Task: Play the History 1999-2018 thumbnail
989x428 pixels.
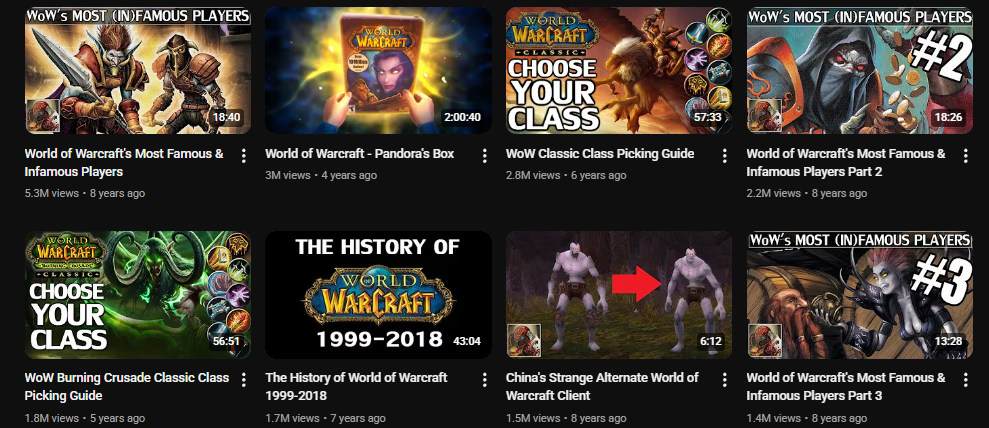Action: [x=378, y=294]
